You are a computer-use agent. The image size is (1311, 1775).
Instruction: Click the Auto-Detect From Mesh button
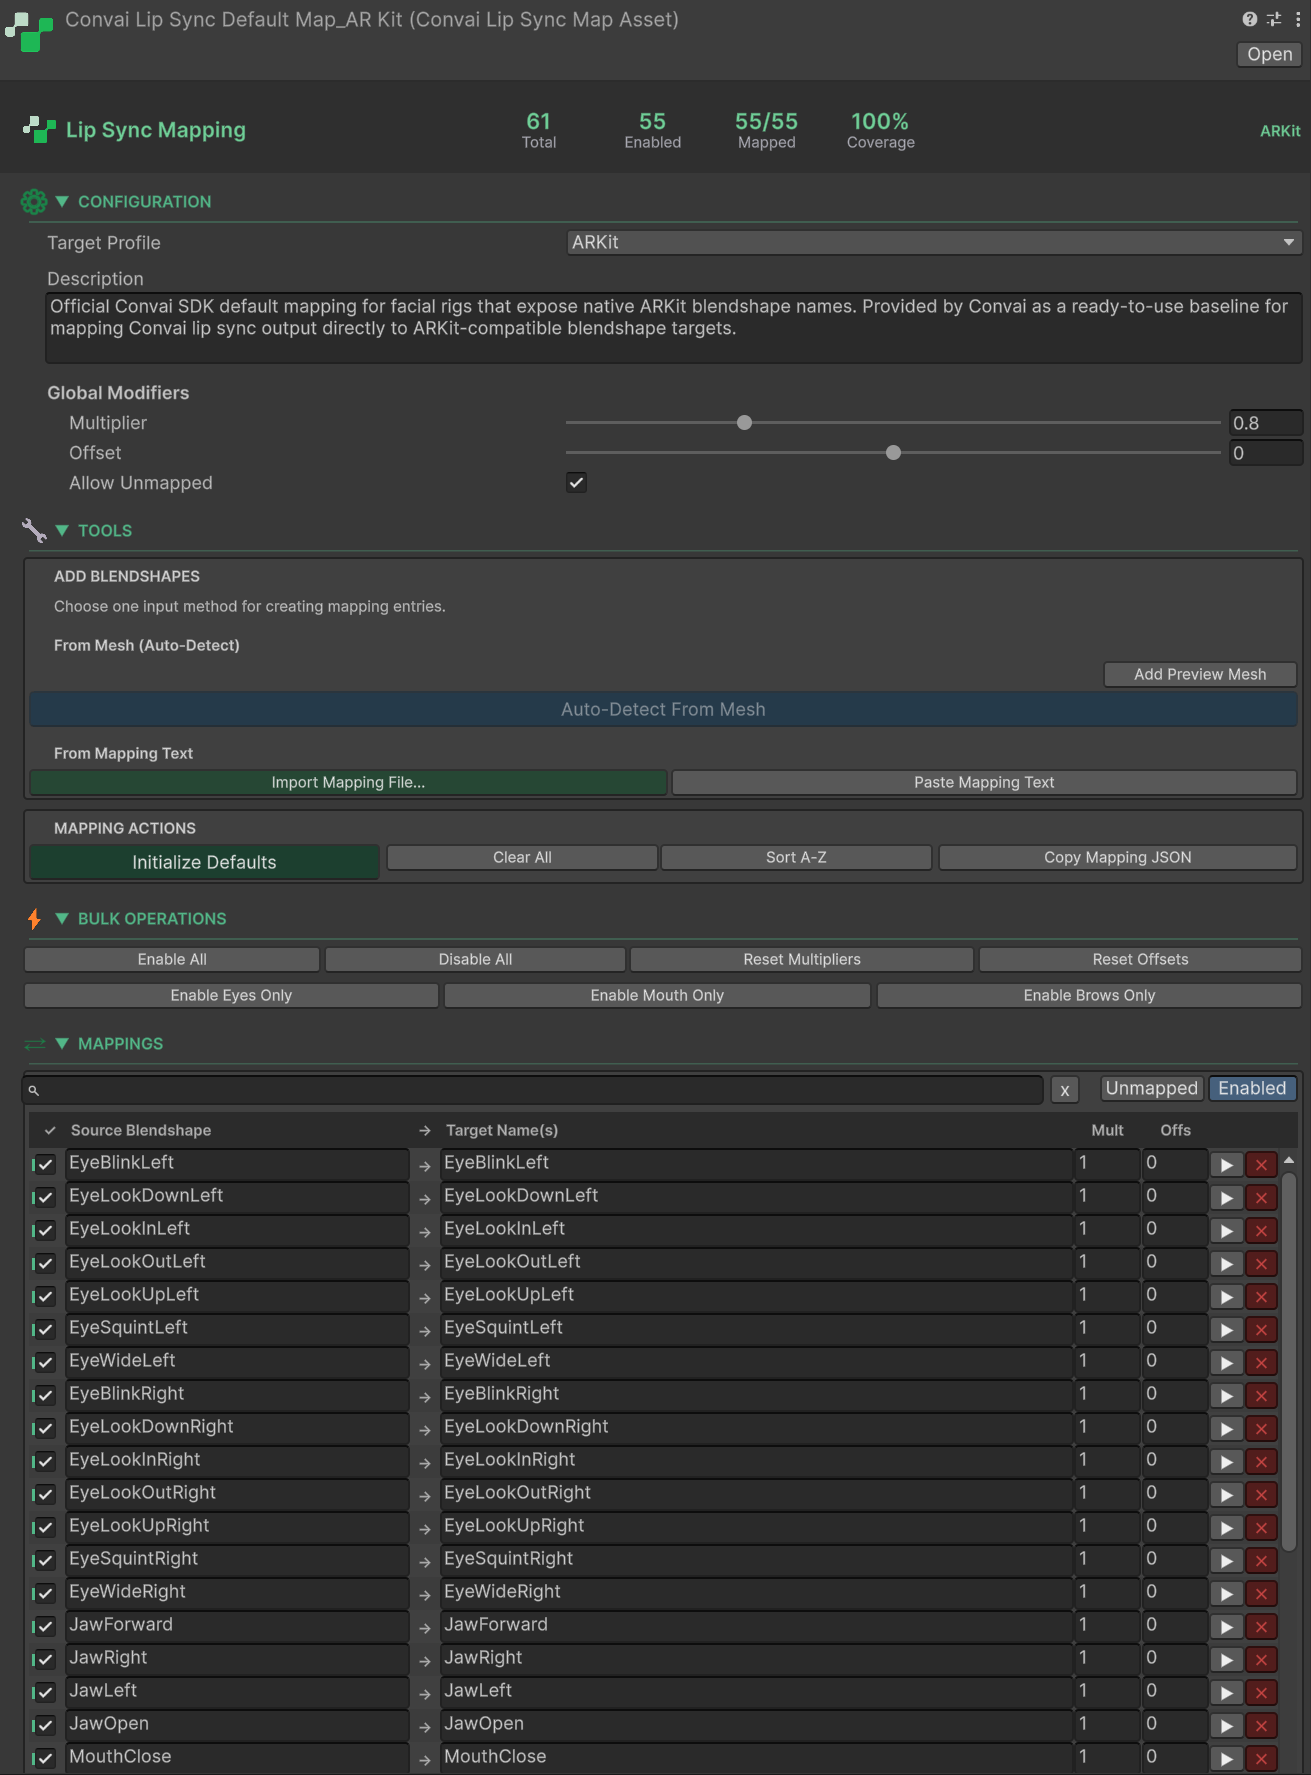(x=663, y=710)
